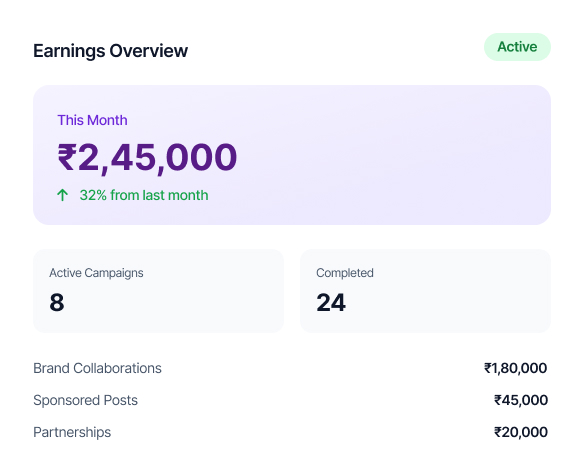Image resolution: width=584 pixels, height=474 pixels.
Task: Click the ₹1,80,000 amount
Action: click(x=515, y=368)
